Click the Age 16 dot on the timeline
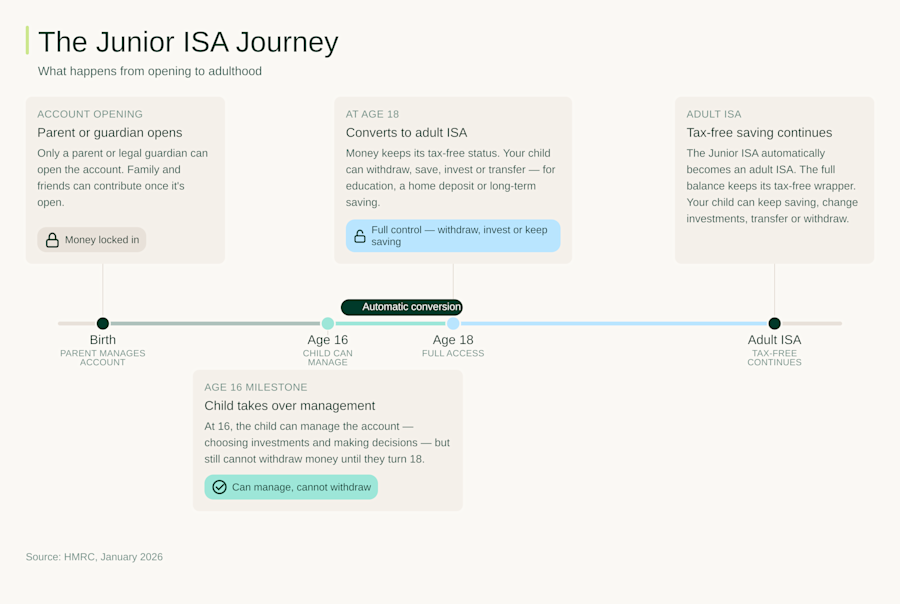The width and height of the screenshot is (900, 604). point(327,323)
